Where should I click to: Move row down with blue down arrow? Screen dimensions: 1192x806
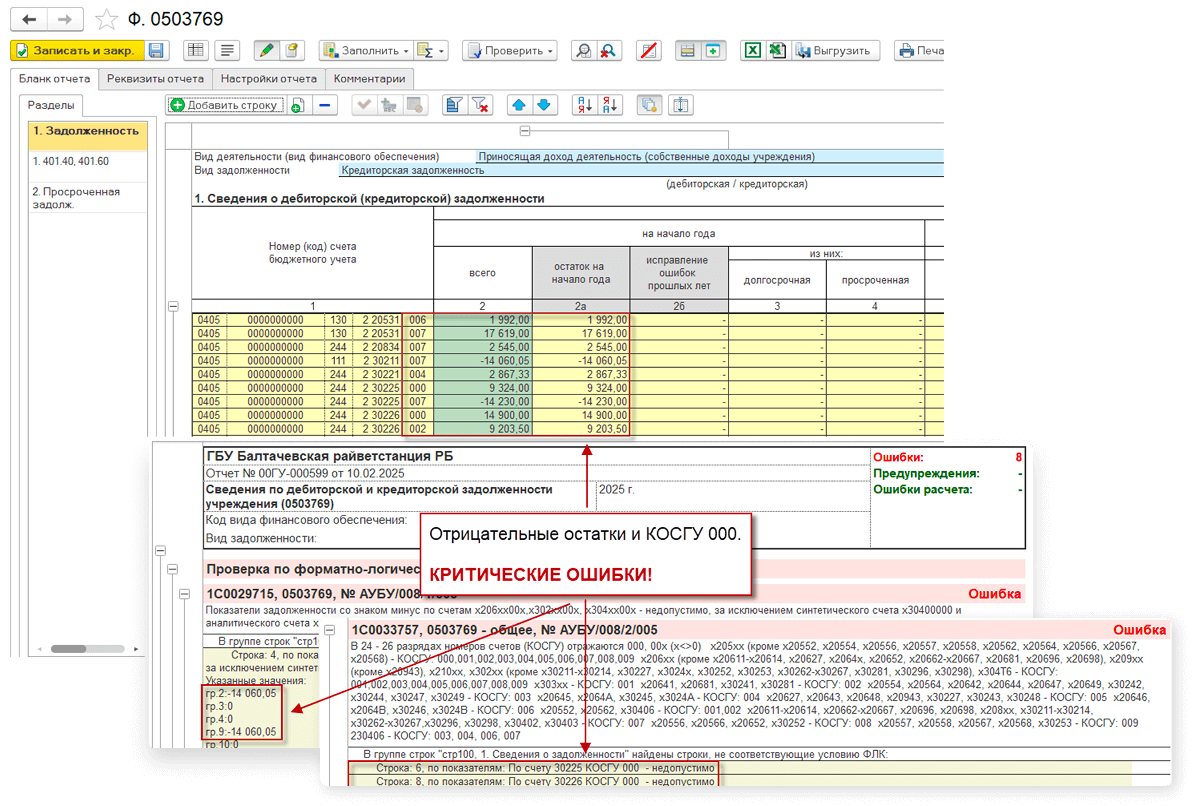point(543,104)
